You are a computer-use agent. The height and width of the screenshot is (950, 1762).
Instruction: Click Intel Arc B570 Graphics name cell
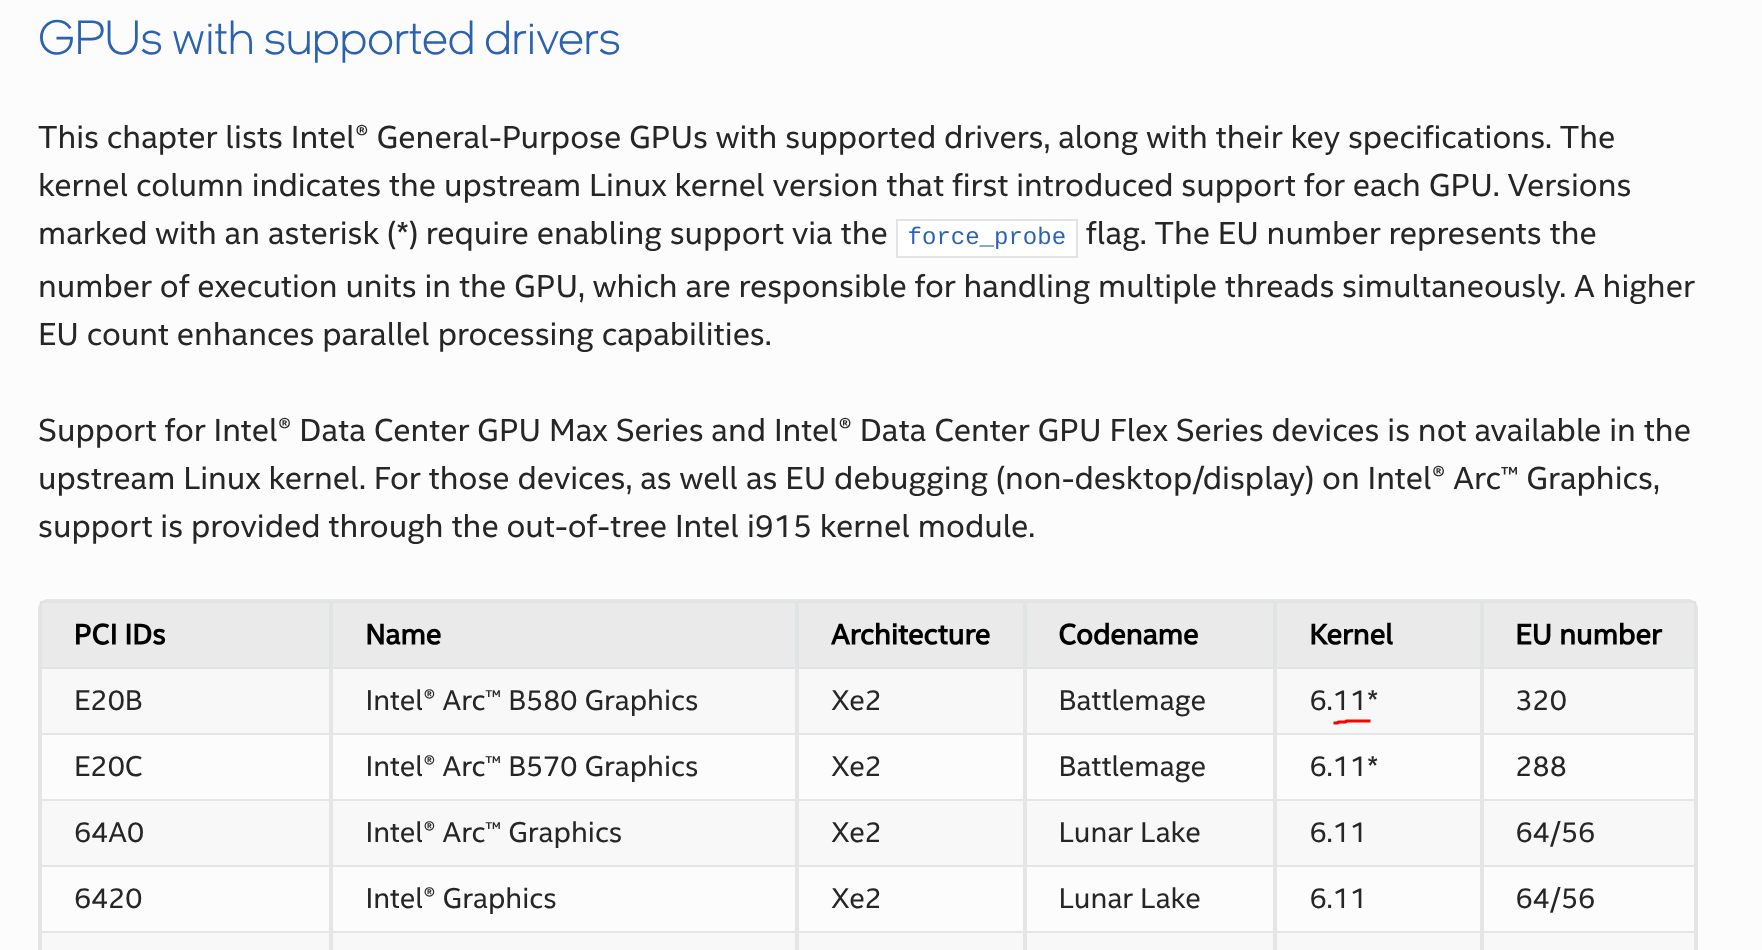(531, 767)
